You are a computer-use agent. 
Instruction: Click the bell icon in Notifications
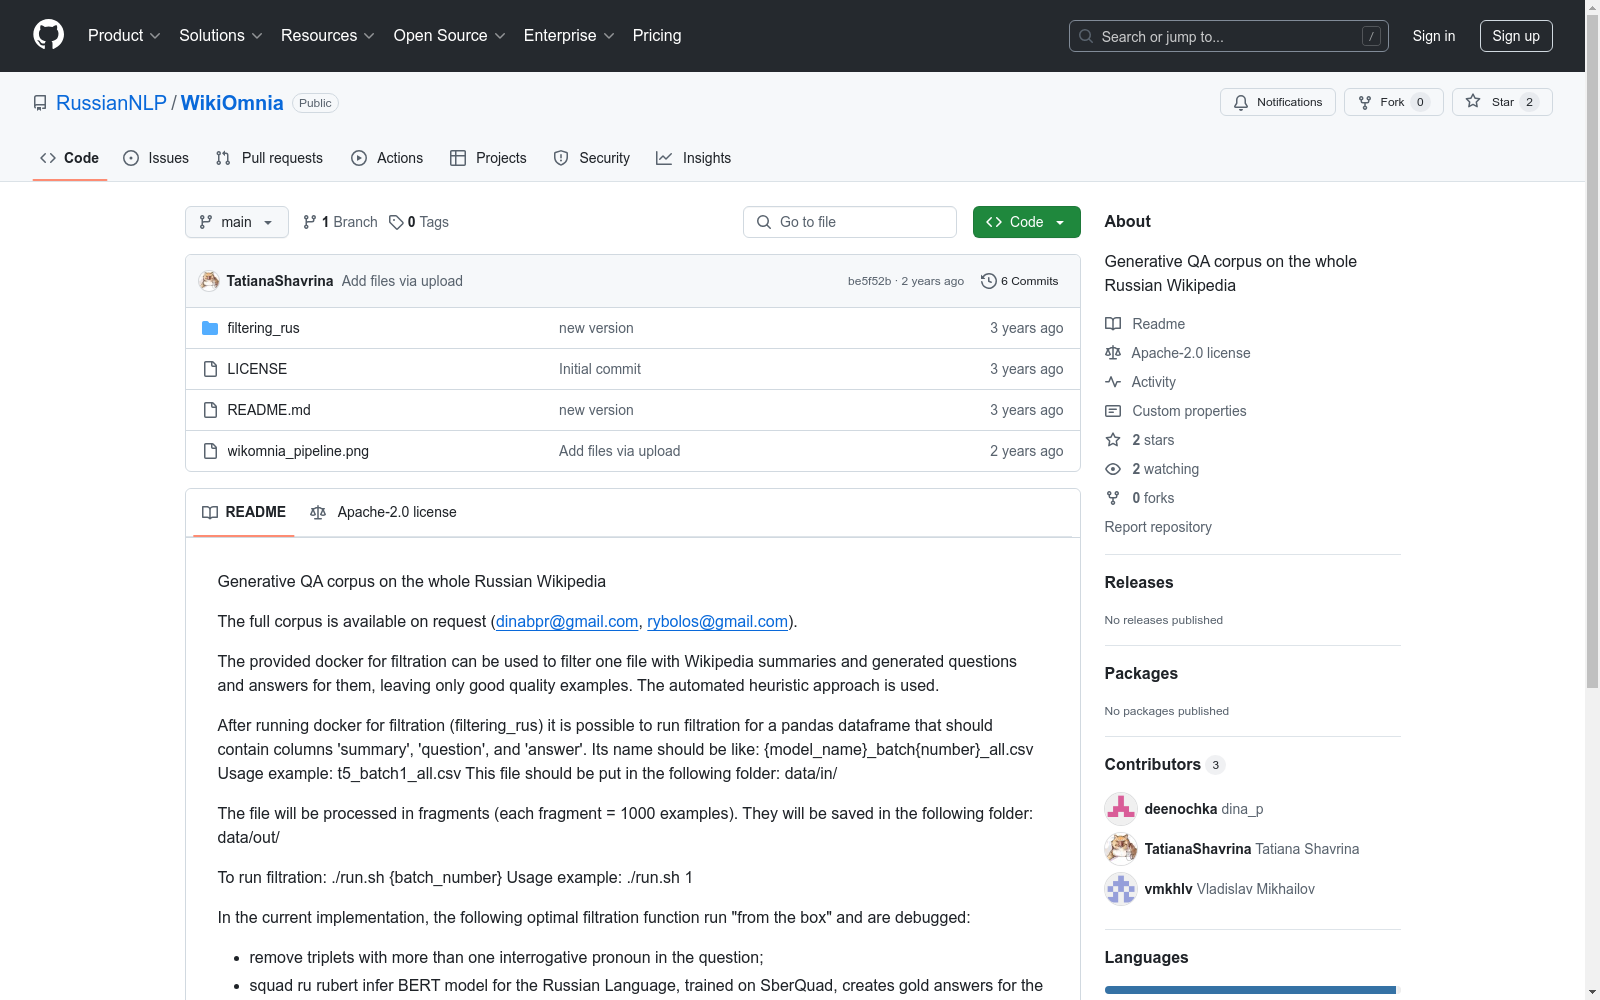tap(1241, 102)
